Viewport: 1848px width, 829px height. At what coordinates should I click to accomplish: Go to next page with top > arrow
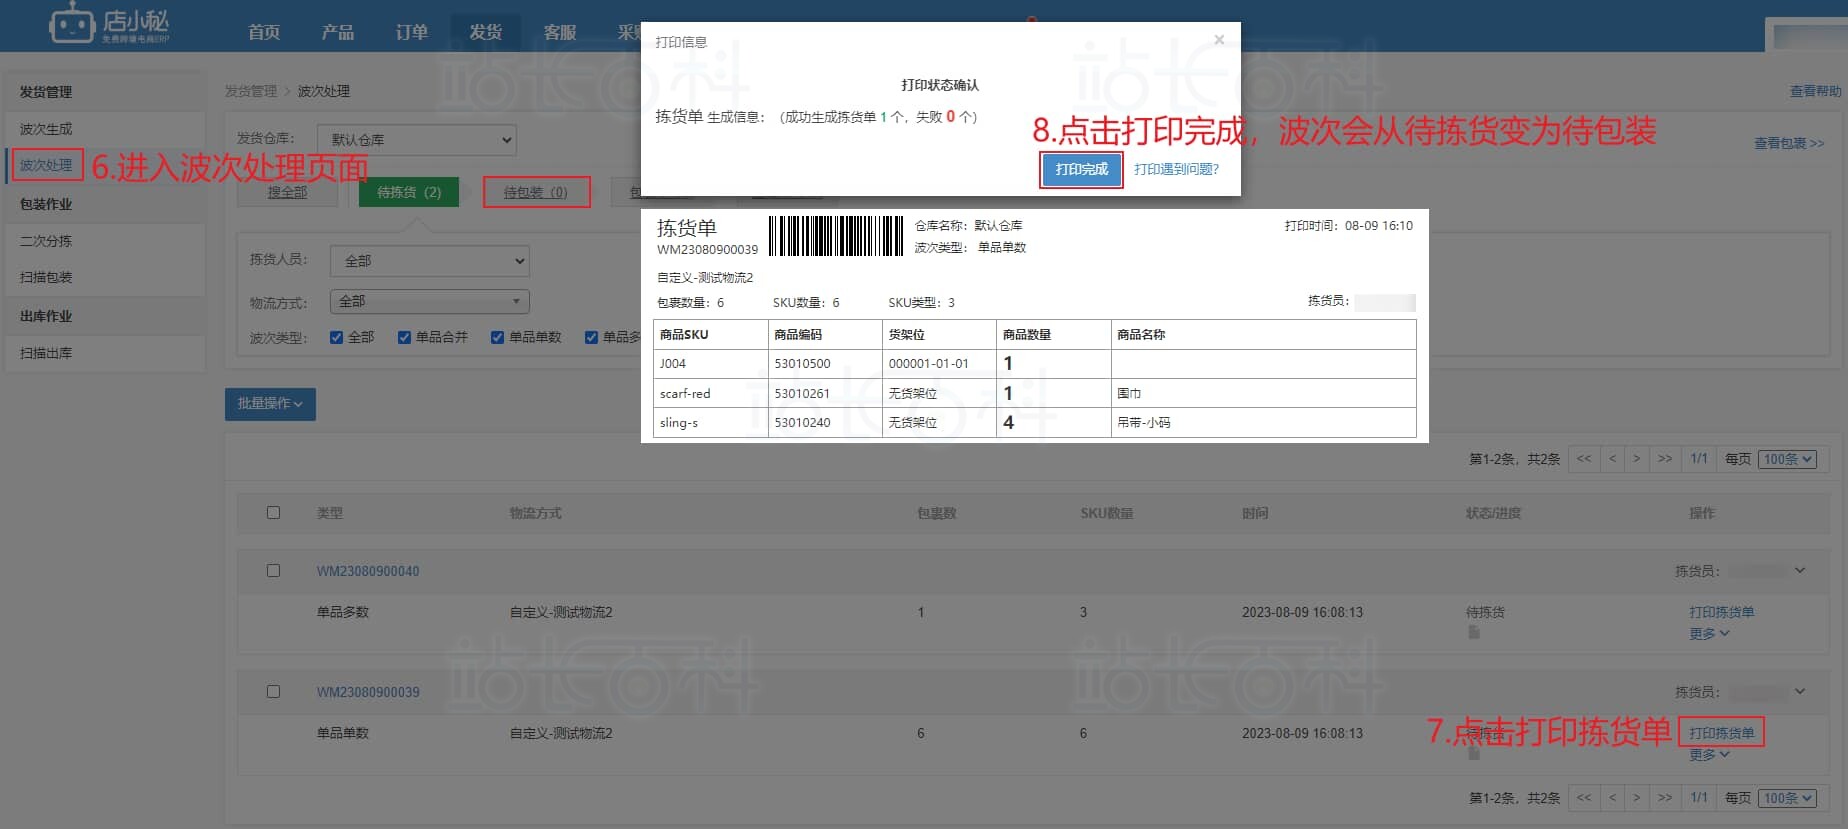coord(1637,459)
